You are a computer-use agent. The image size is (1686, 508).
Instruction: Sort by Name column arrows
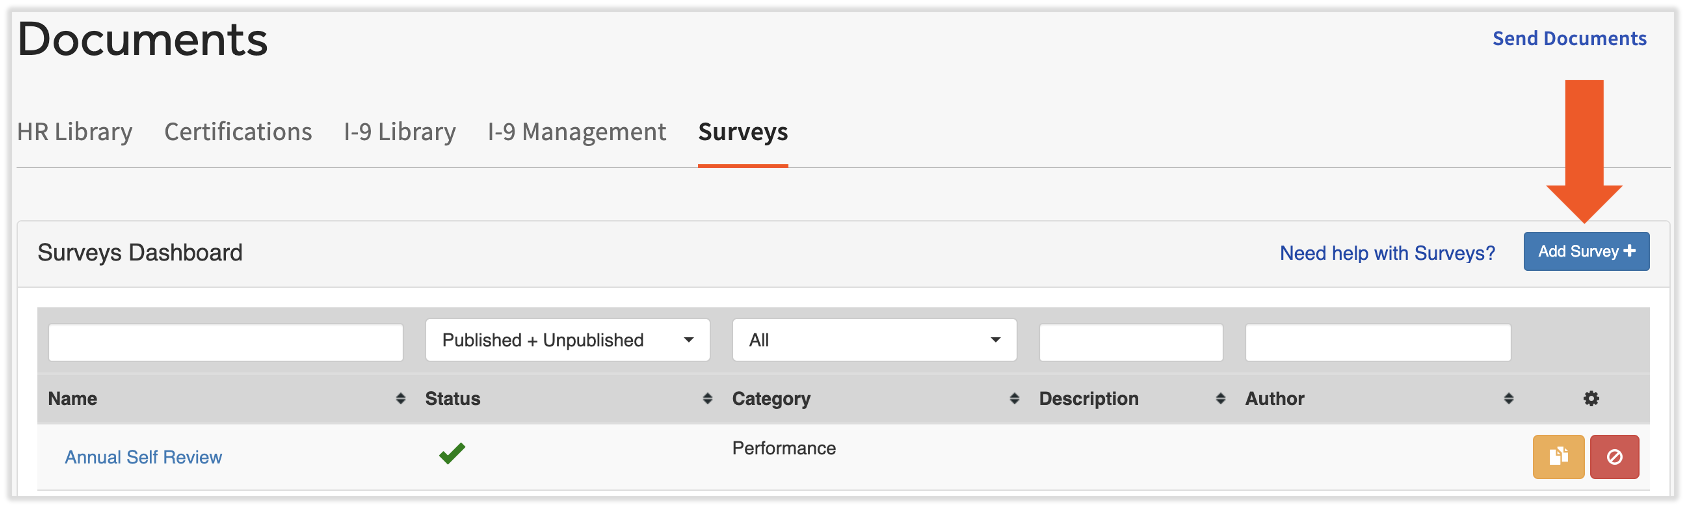pos(400,399)
